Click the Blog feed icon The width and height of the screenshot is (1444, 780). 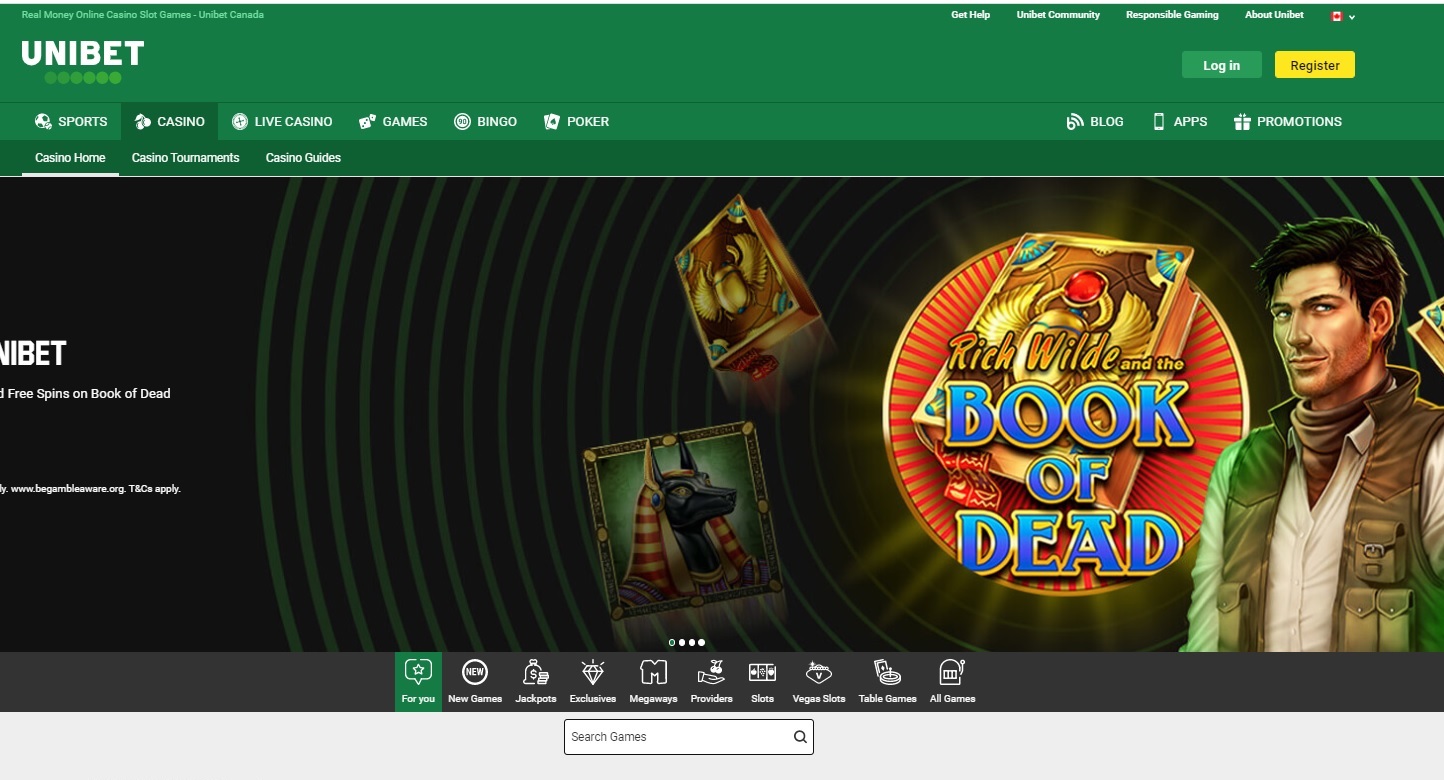point(1075,121)
